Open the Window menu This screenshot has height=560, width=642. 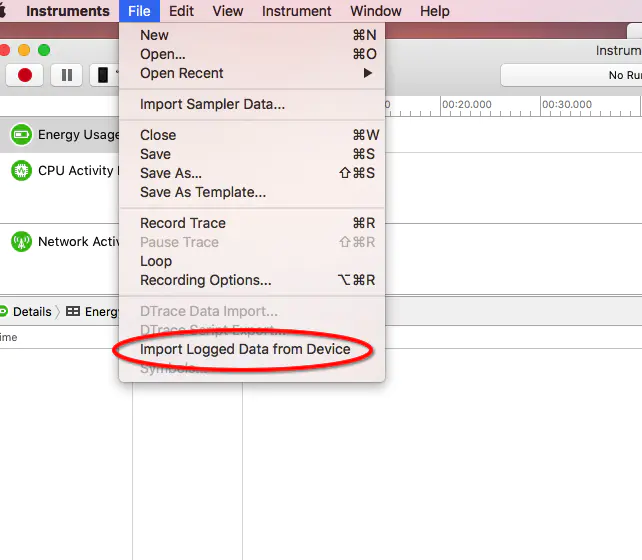[375, 11]
